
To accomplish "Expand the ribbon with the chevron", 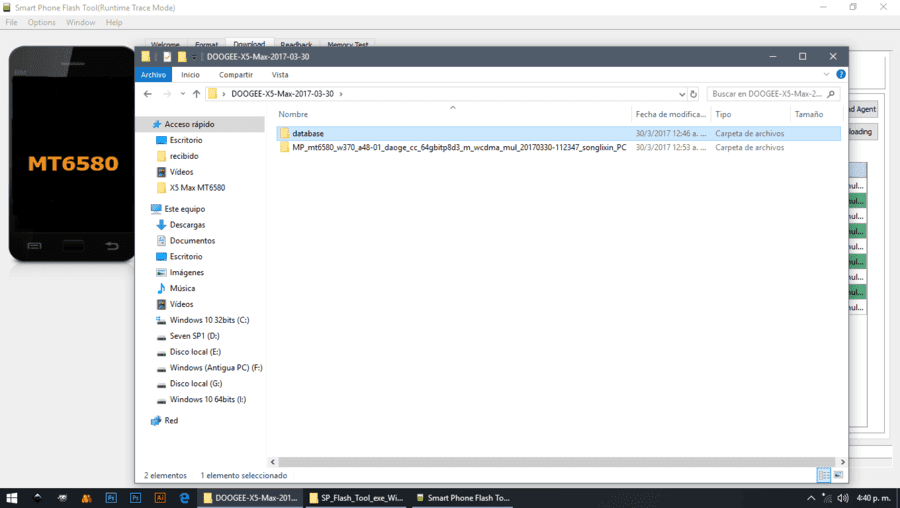I will pyautogui.click(x=827, y=74).
